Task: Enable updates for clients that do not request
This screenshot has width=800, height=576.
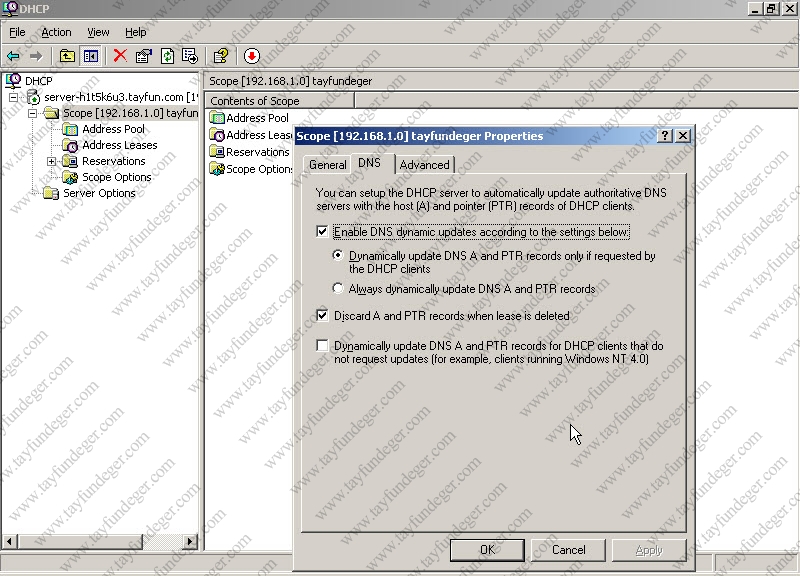Action: (322, 345)
